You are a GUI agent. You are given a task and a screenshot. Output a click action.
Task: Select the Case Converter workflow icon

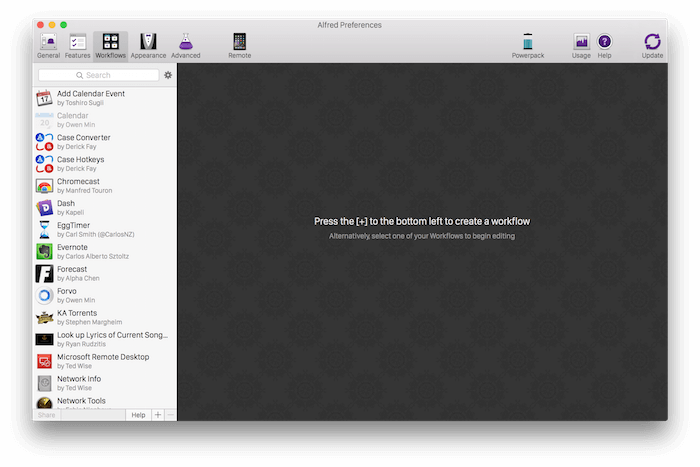pos(44,142)
